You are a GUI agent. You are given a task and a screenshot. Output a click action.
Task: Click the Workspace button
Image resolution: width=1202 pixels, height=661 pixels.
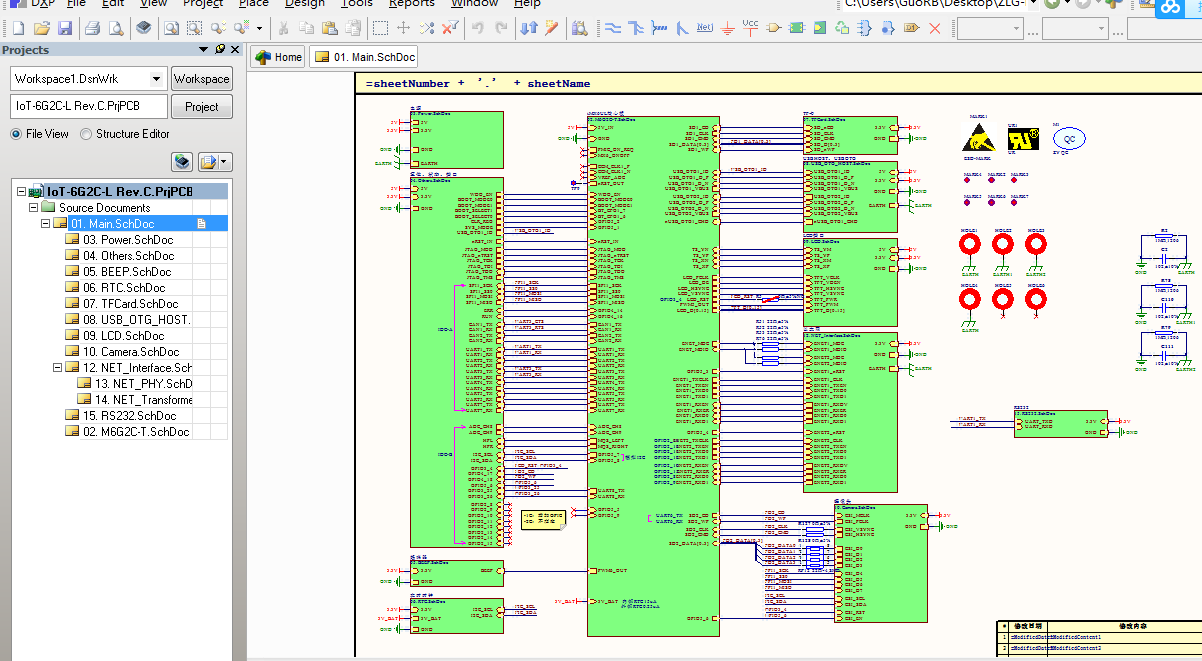click(x=202, y=79)
